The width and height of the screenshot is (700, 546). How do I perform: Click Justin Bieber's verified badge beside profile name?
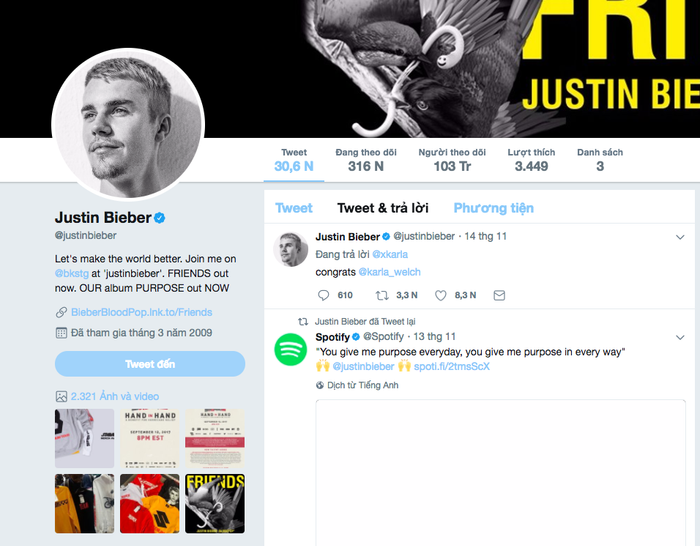160,218
